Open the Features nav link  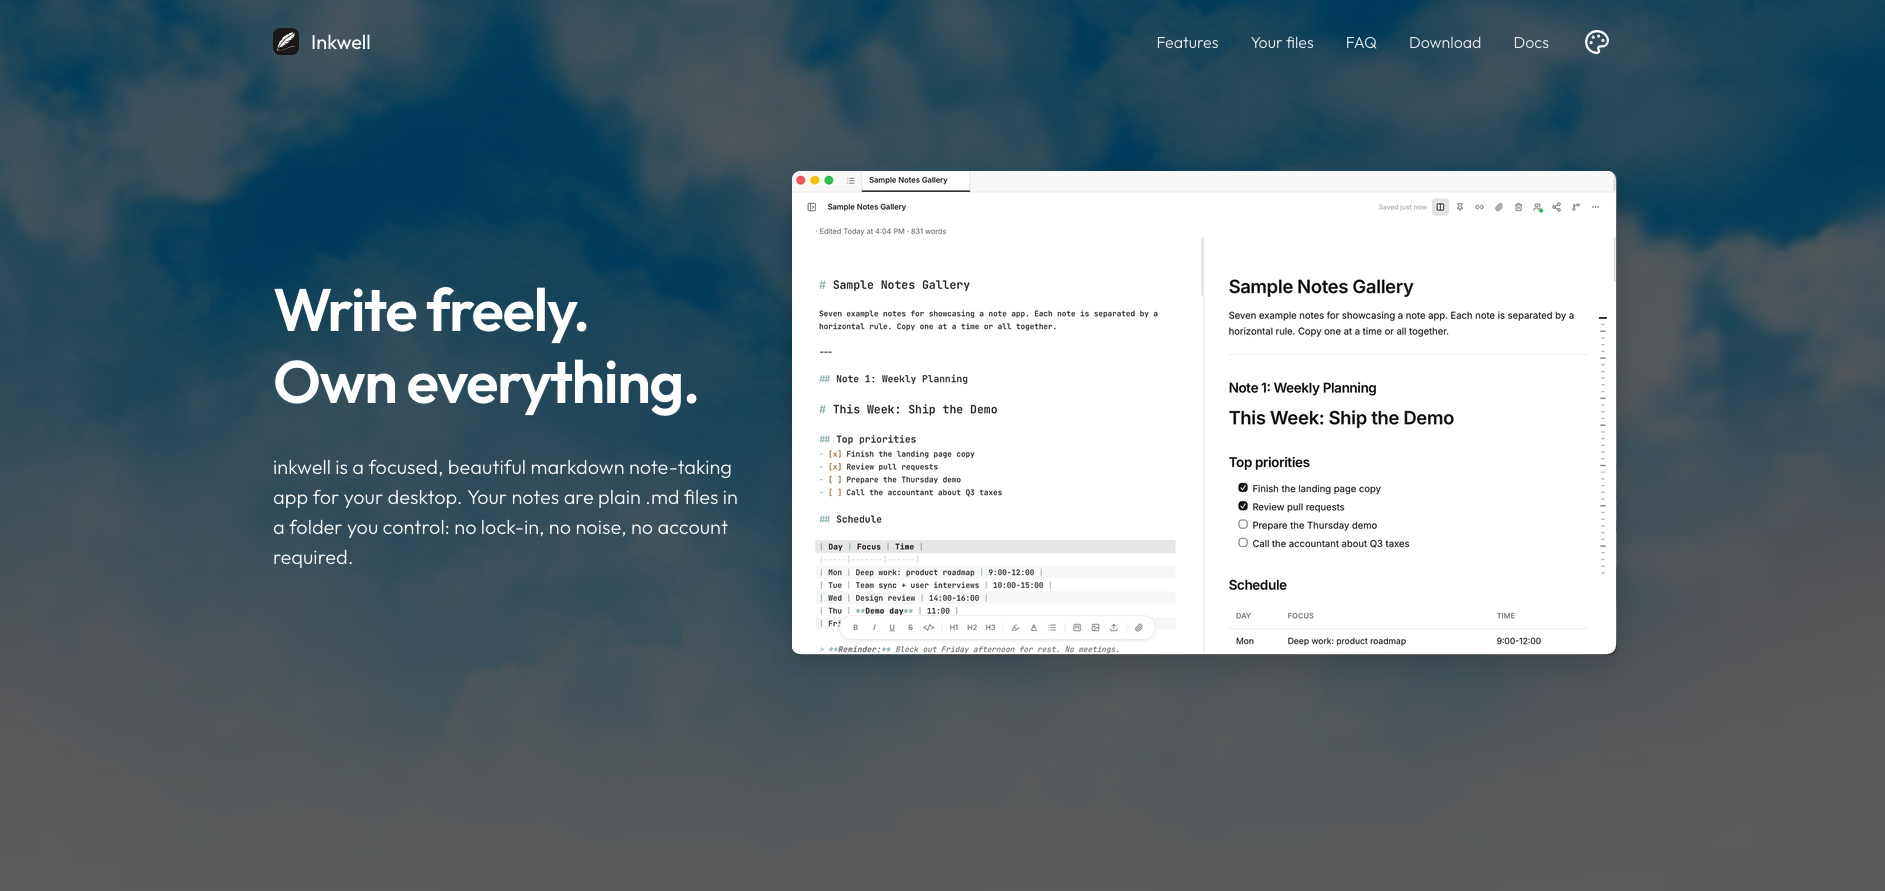pos(1187,43)
